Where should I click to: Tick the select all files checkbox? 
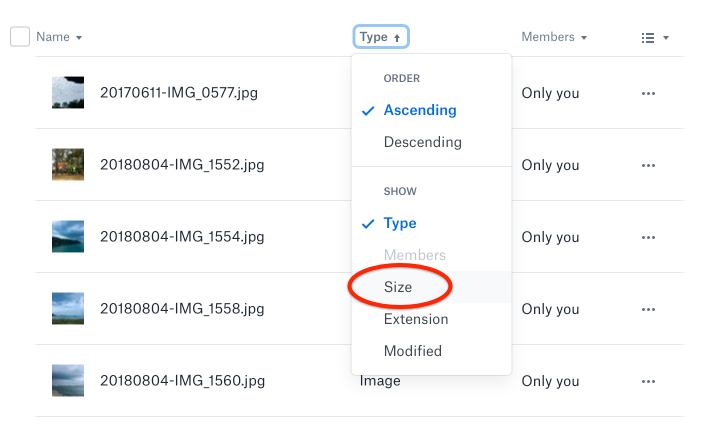click(20, 37)
